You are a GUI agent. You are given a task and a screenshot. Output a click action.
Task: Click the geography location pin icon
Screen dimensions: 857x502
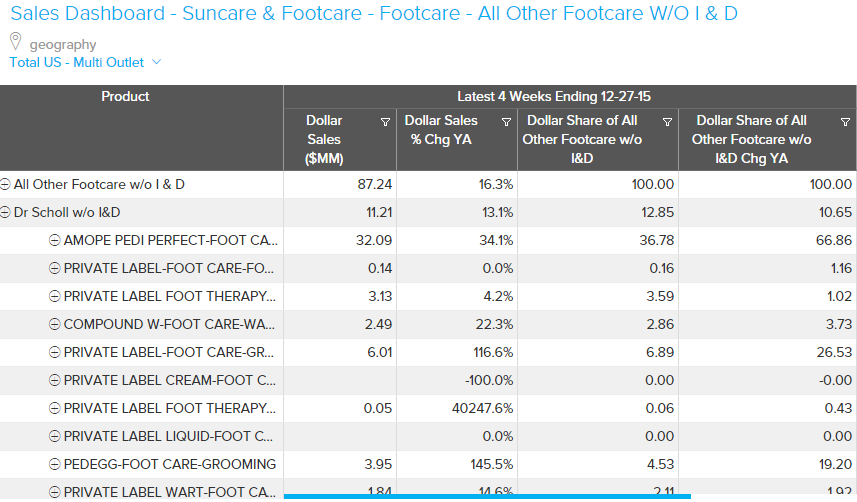(15, 42)
